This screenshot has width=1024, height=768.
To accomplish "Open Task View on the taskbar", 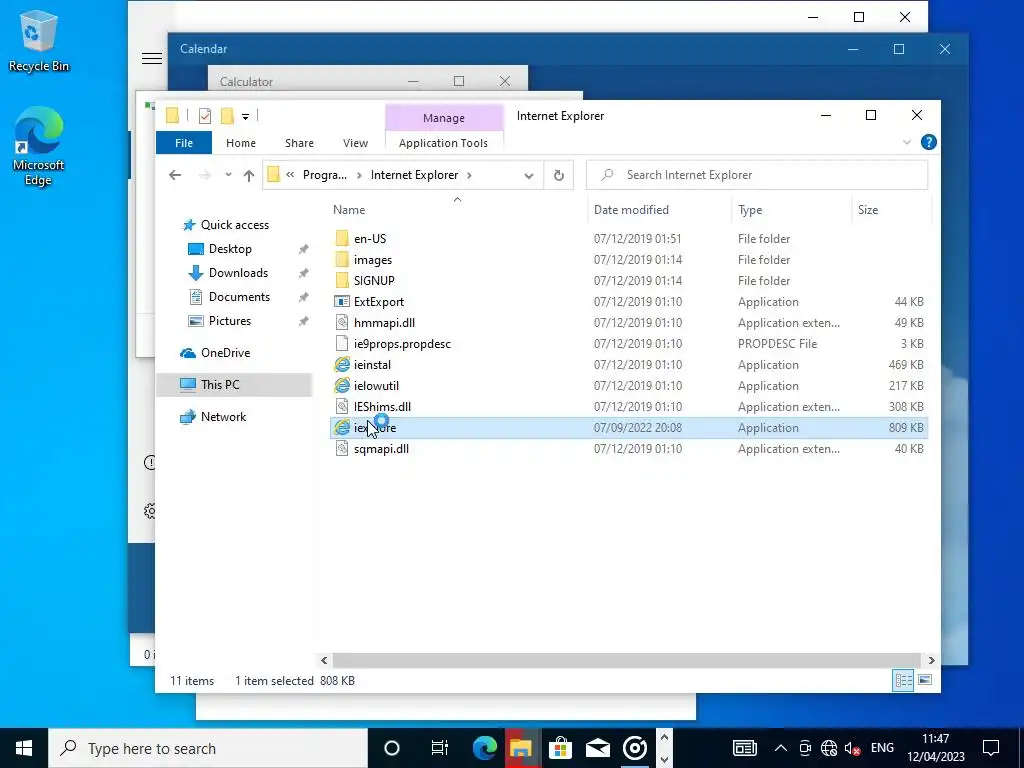I will coord(440,748).
